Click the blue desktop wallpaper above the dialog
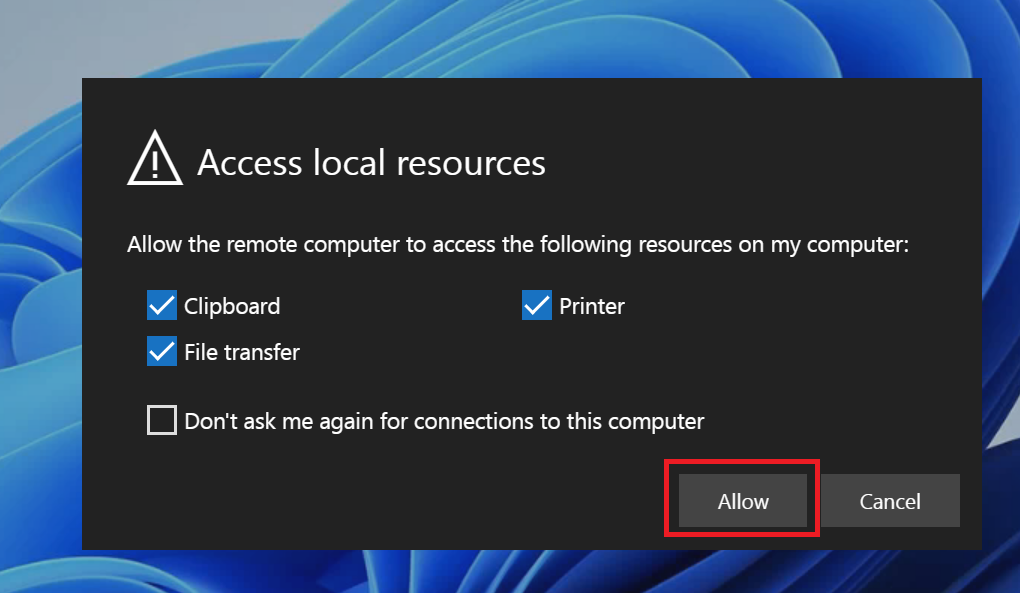The image size is (1020, 593). (520, 39)
